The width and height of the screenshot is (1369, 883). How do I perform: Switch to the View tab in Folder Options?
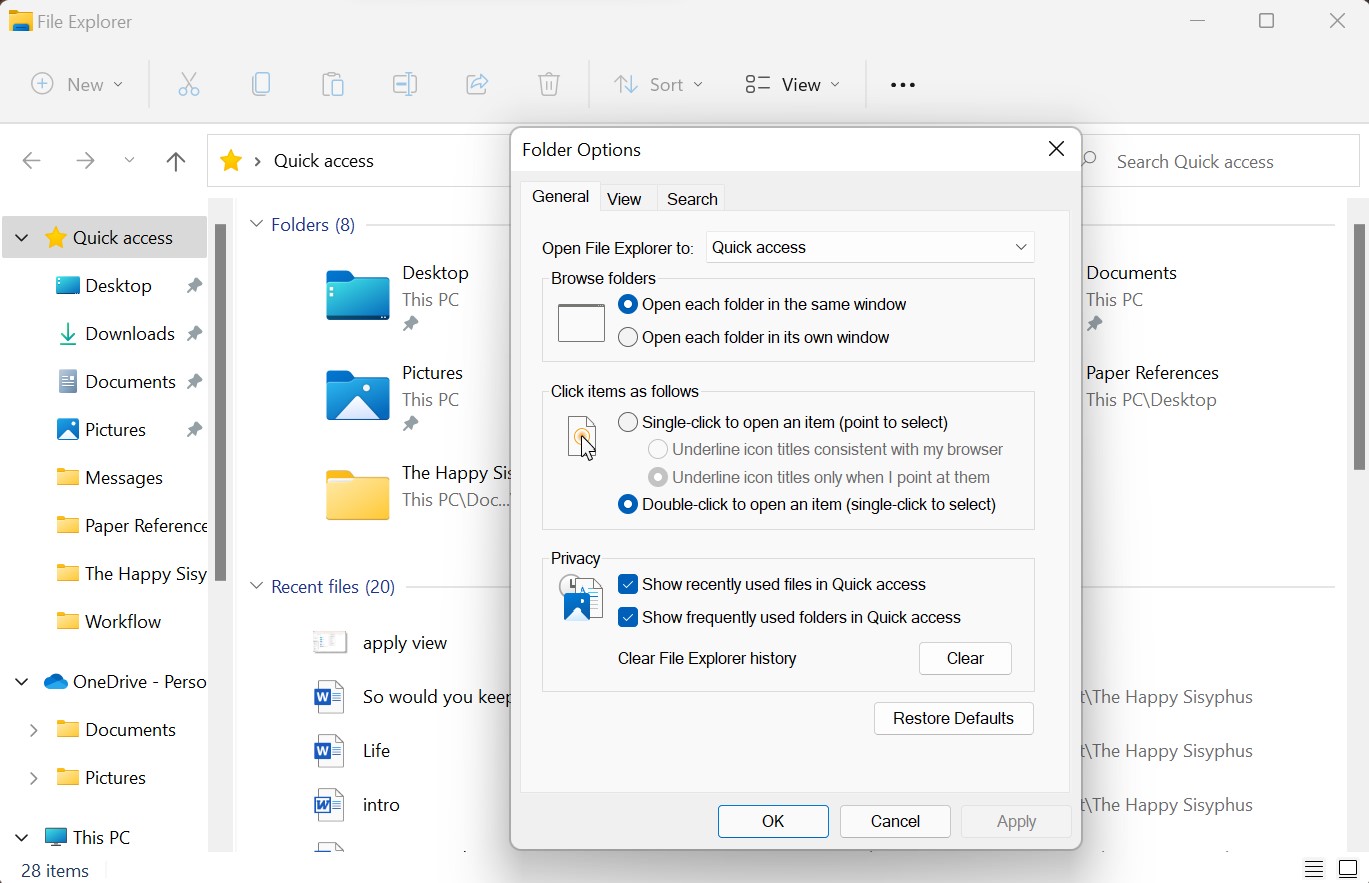point(624,199)
